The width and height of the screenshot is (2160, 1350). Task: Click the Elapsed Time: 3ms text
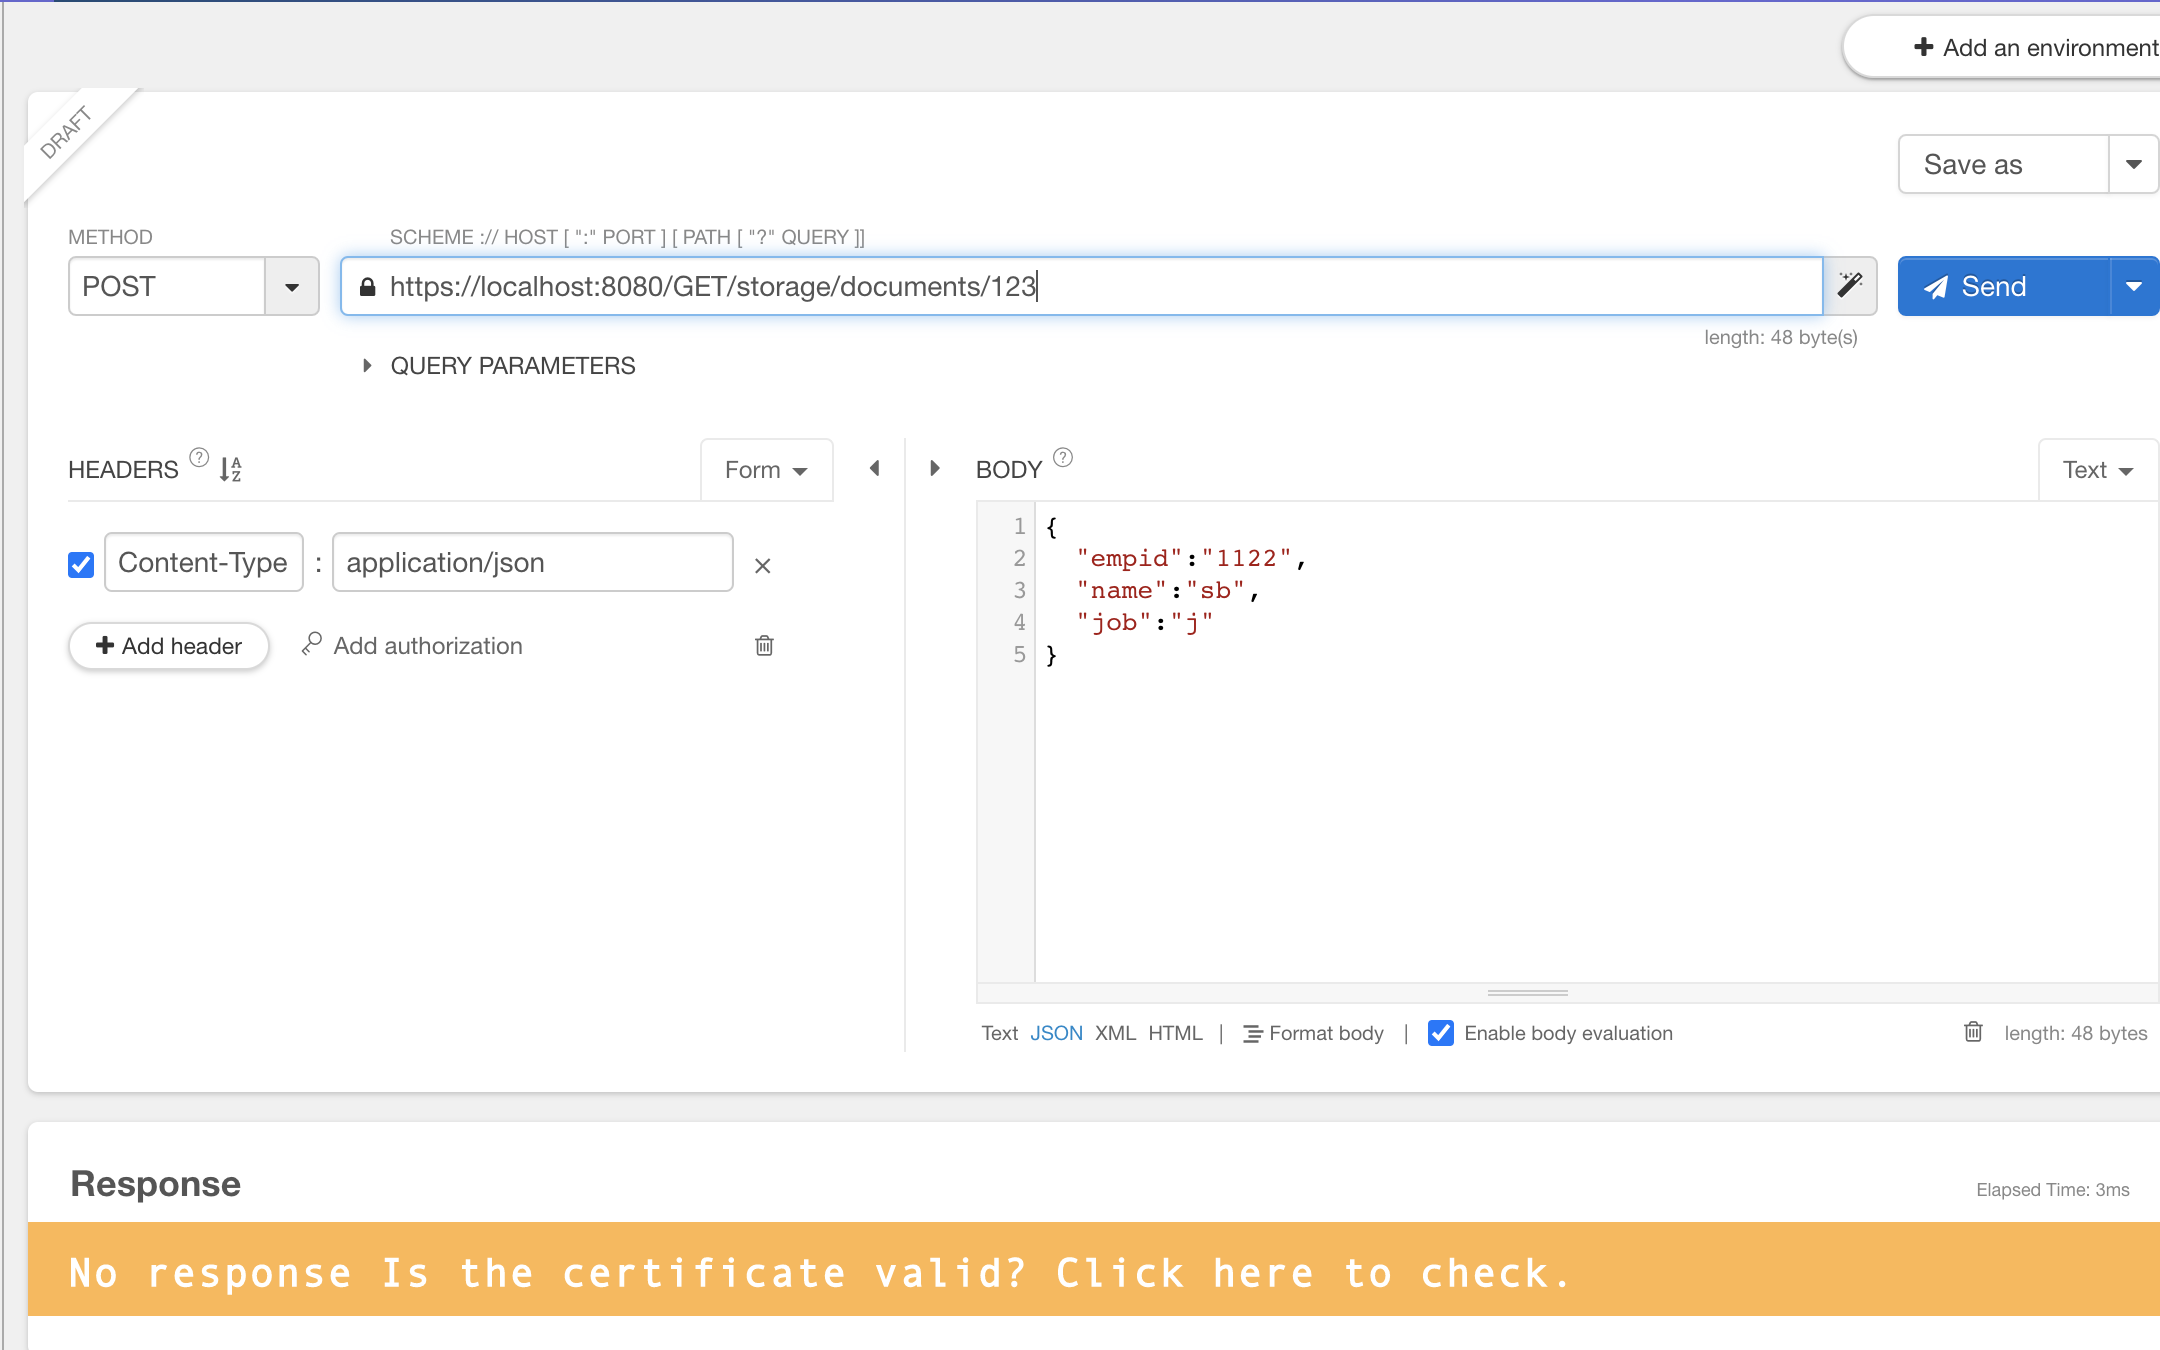[x=2052, y=1190]
